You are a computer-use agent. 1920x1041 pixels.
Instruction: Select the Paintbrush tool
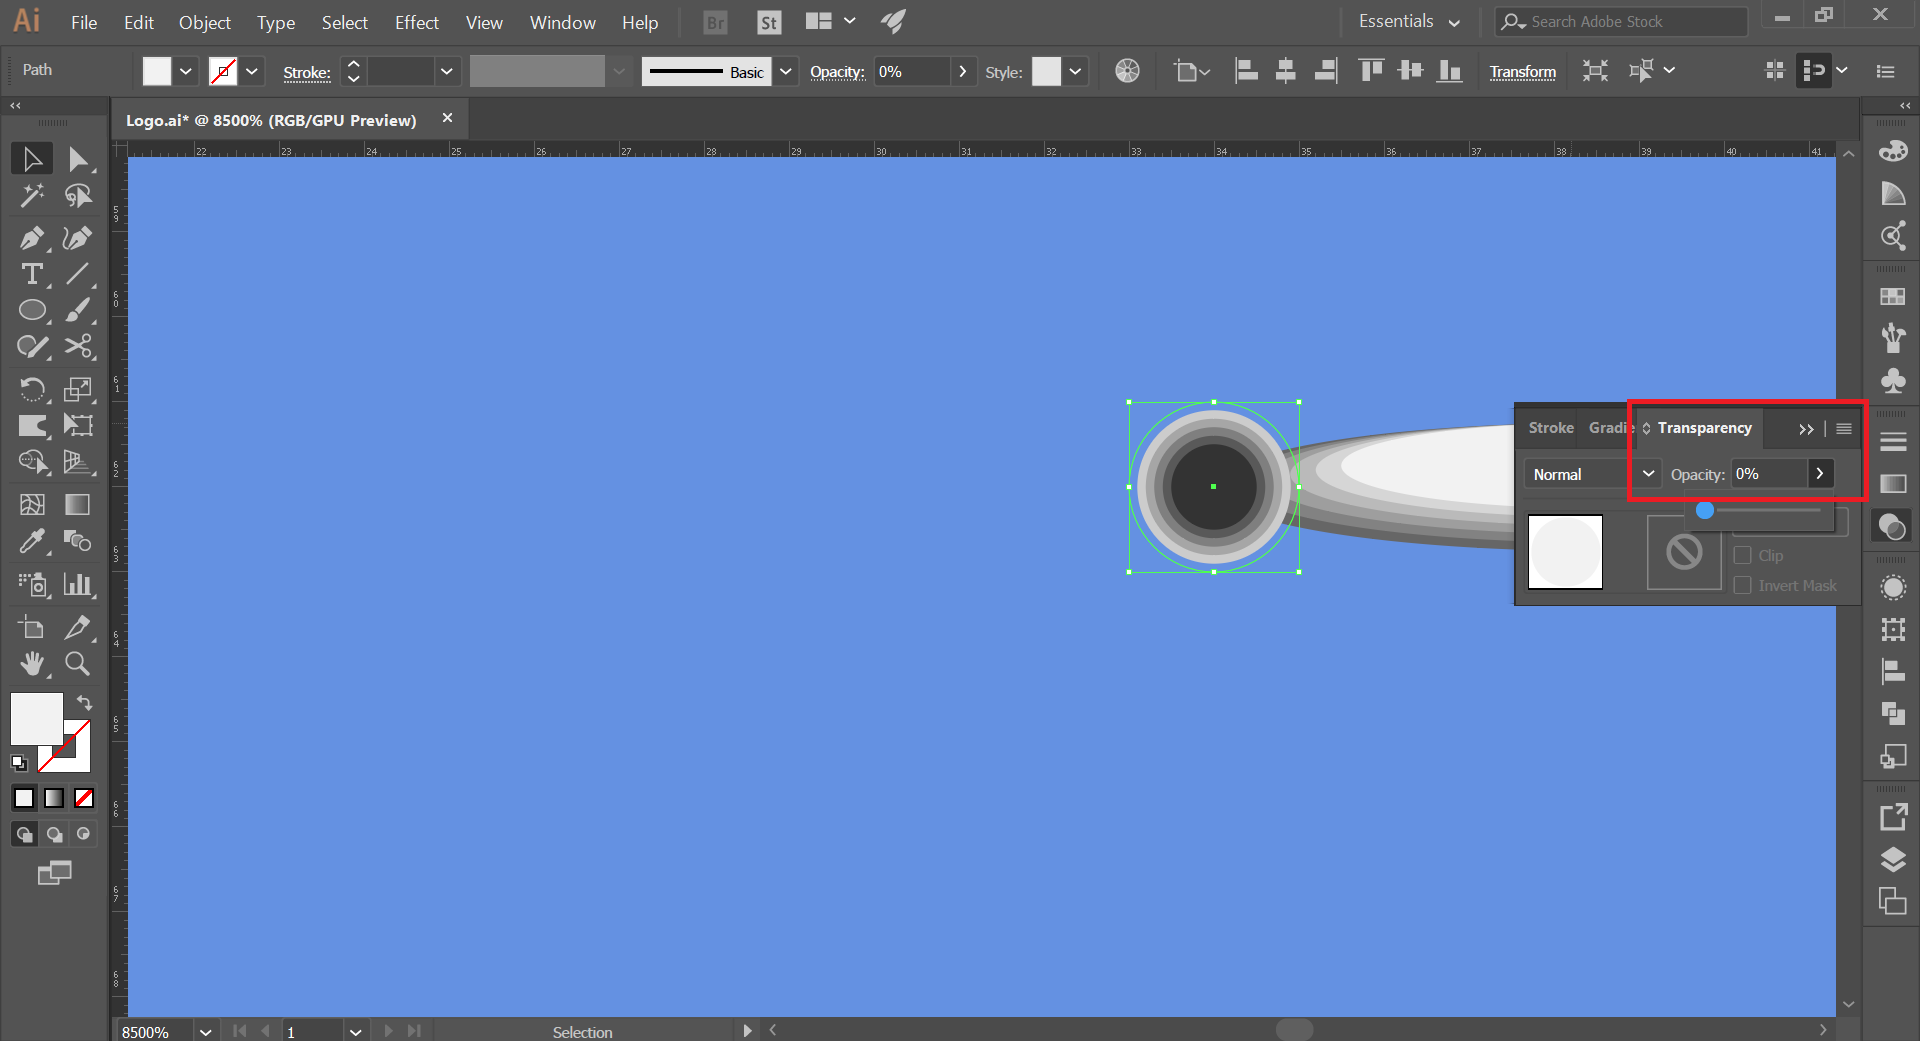click(78, 310)
